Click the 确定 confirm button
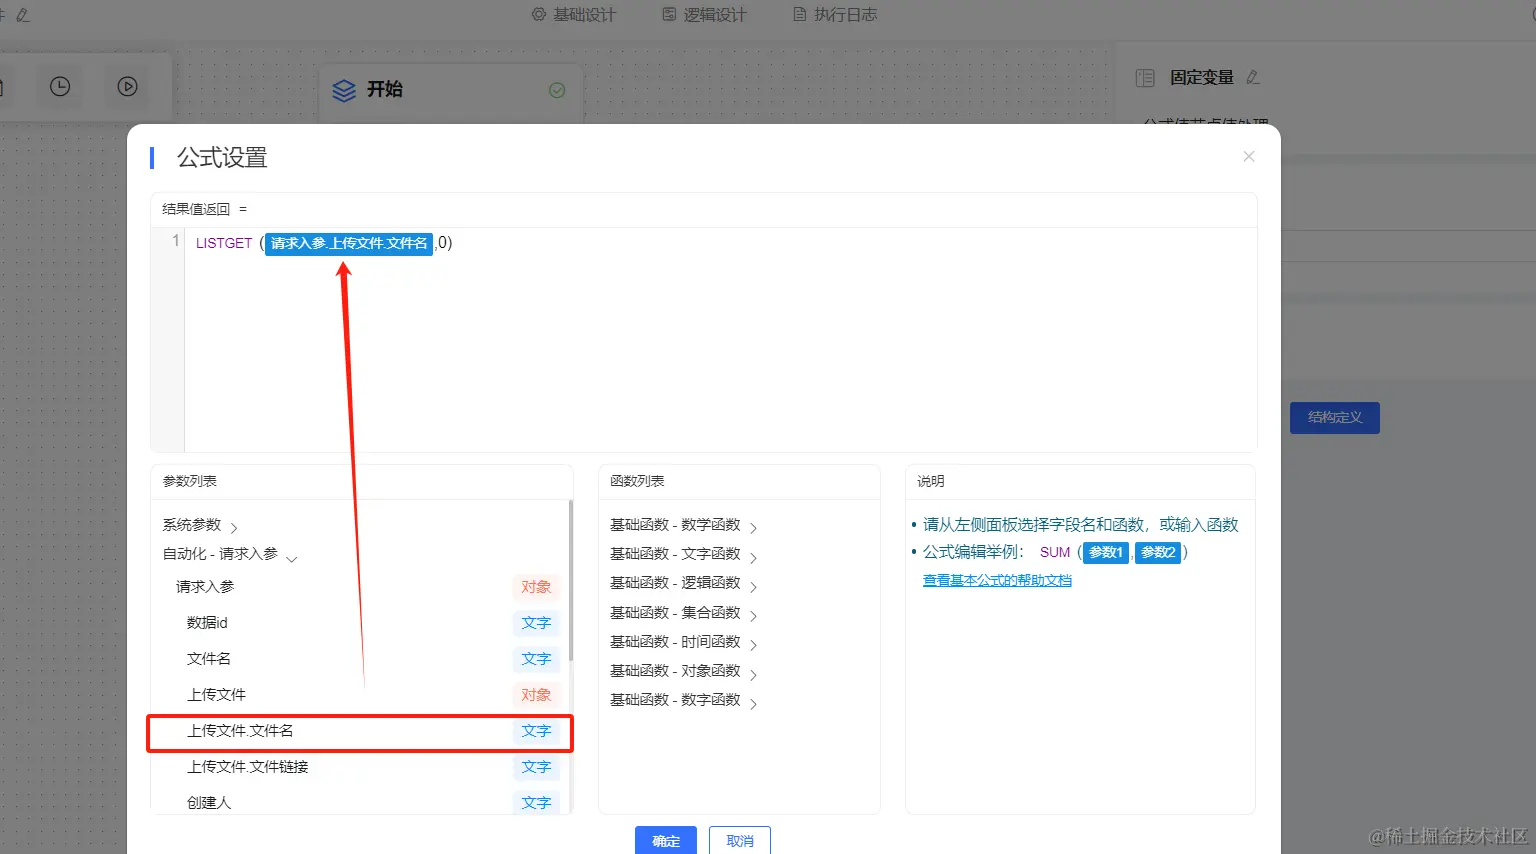 (x=666, y=840)
